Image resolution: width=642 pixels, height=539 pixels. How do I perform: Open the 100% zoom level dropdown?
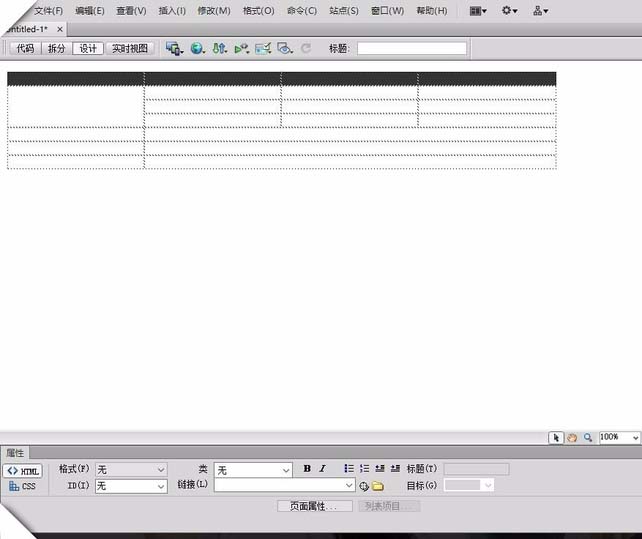pyautogui.click(x=619, y=437)
